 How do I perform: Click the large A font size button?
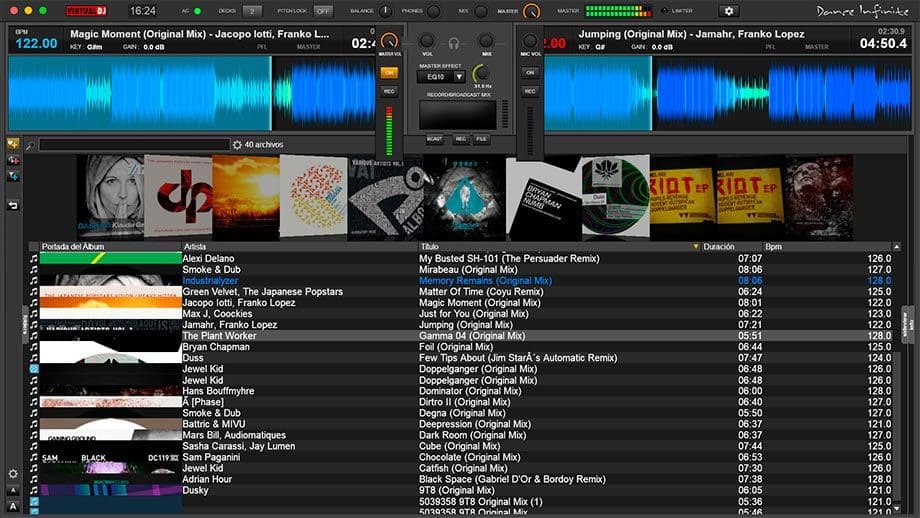pos(13,506)
